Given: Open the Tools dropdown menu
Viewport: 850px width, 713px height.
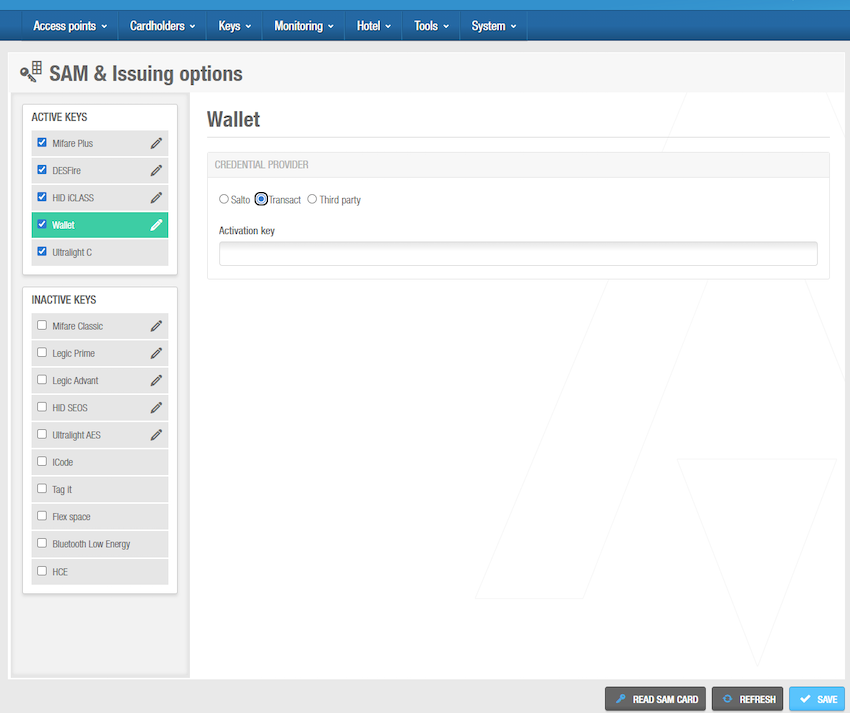Looking at the screenshot, I should tap(431, 25).
